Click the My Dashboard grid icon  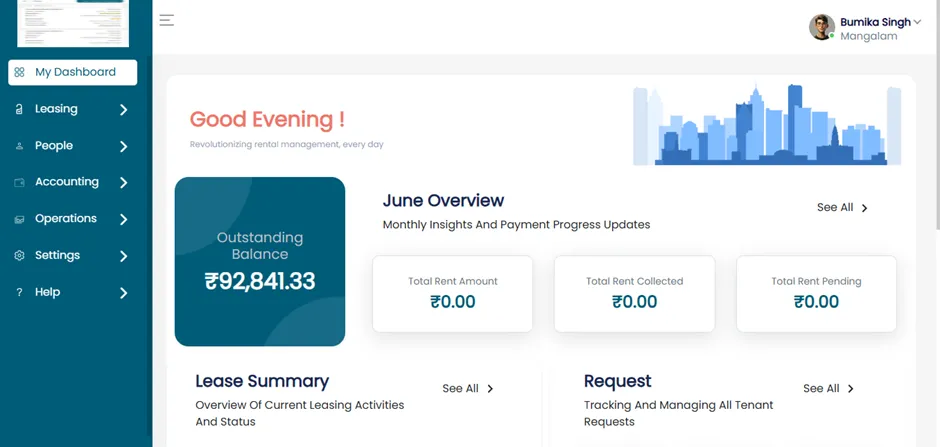(19, 73)
